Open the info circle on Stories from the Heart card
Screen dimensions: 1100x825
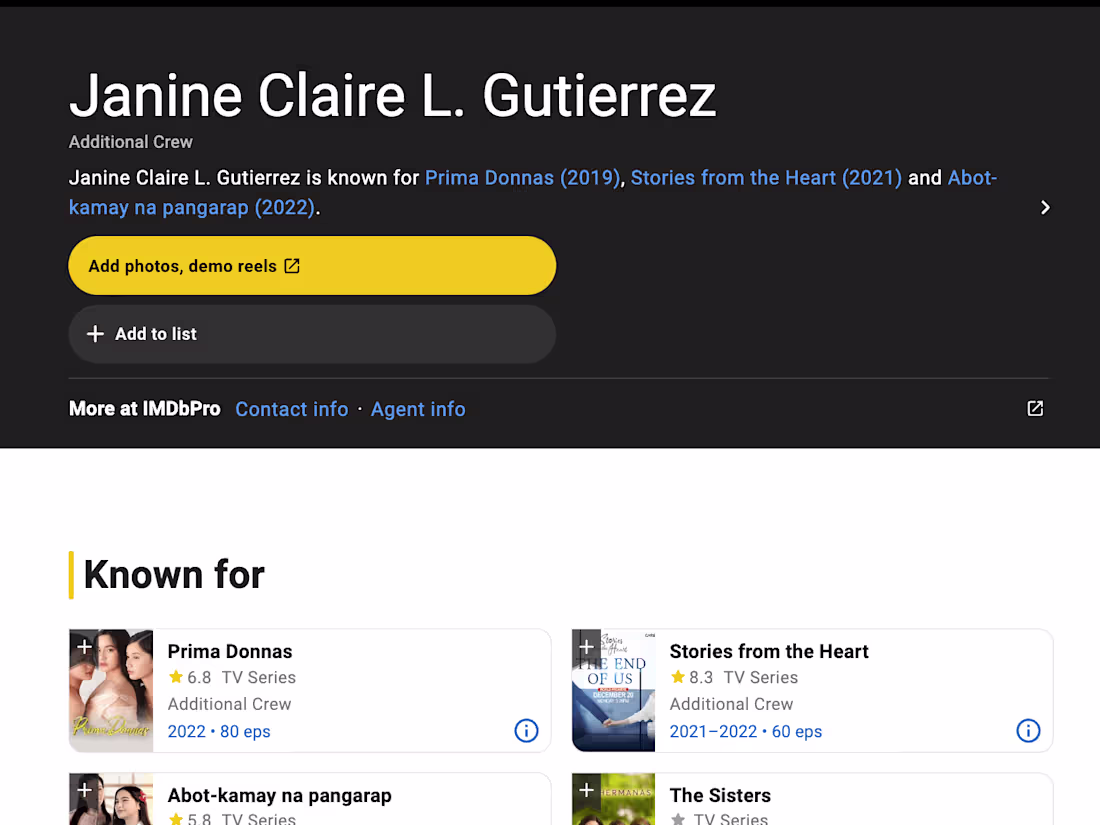pos(1028,731)
